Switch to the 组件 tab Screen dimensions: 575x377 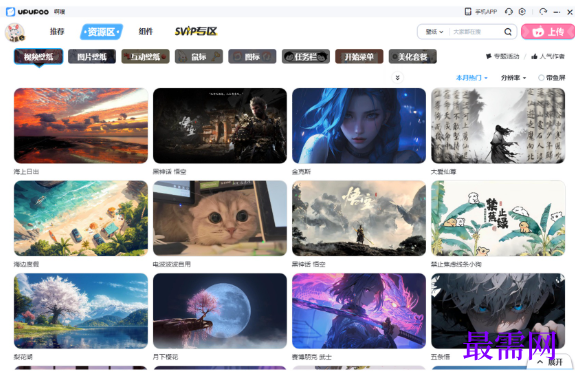146,32
